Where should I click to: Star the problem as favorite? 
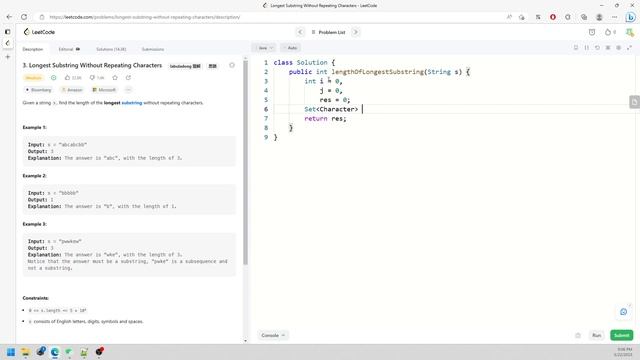pyautogui.click(x=115, y=78)
